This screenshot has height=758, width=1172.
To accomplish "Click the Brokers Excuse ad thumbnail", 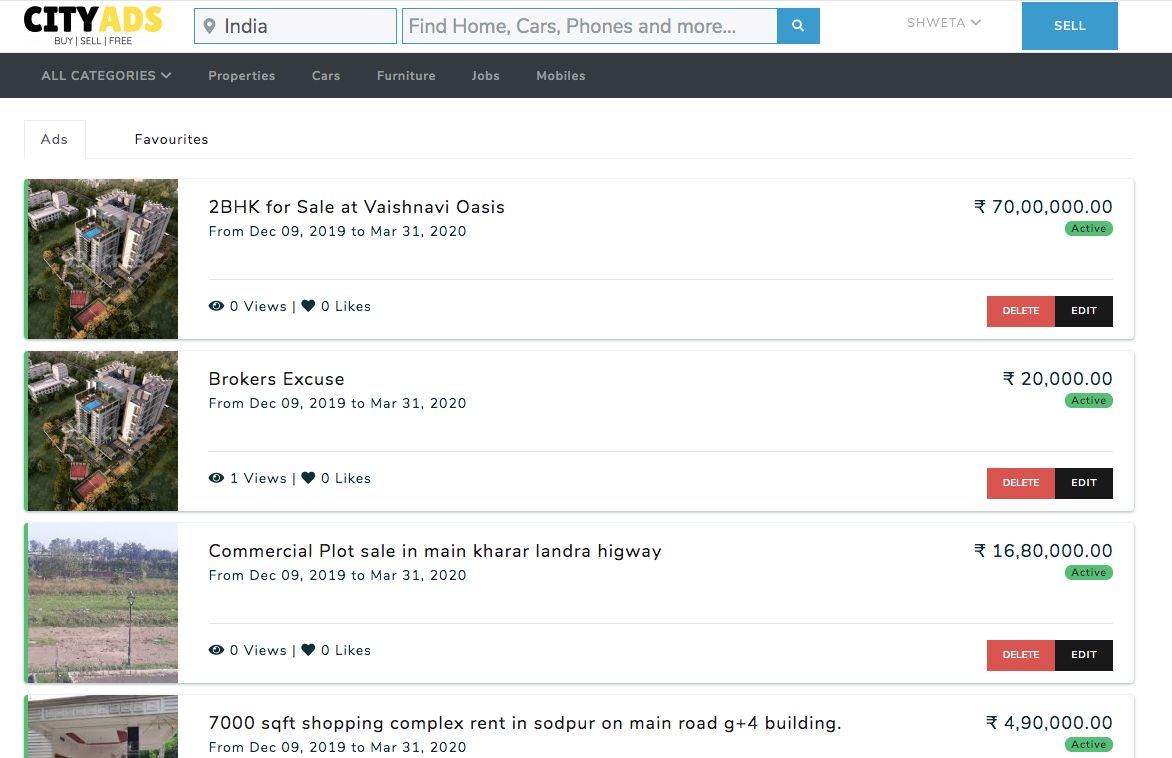I will click(102, 431).
